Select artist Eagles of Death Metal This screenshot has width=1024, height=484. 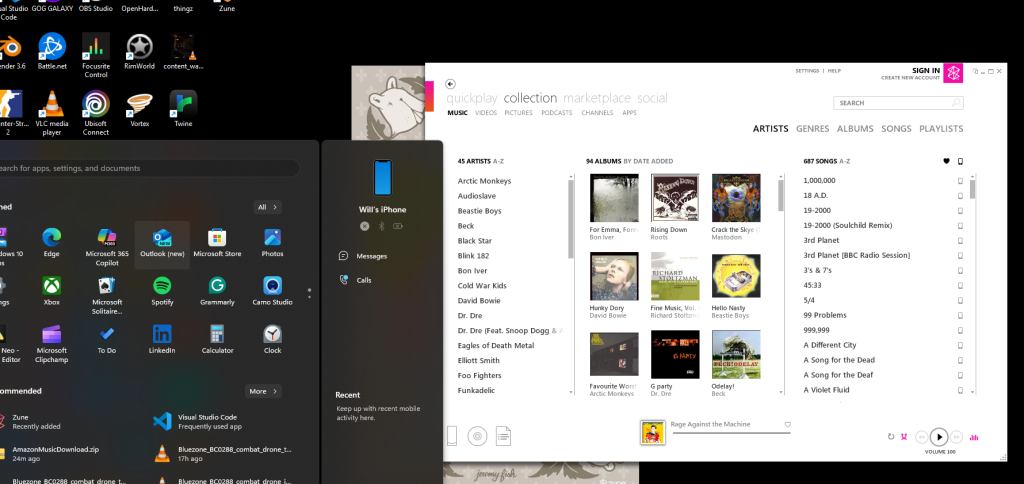click(496, 346)
